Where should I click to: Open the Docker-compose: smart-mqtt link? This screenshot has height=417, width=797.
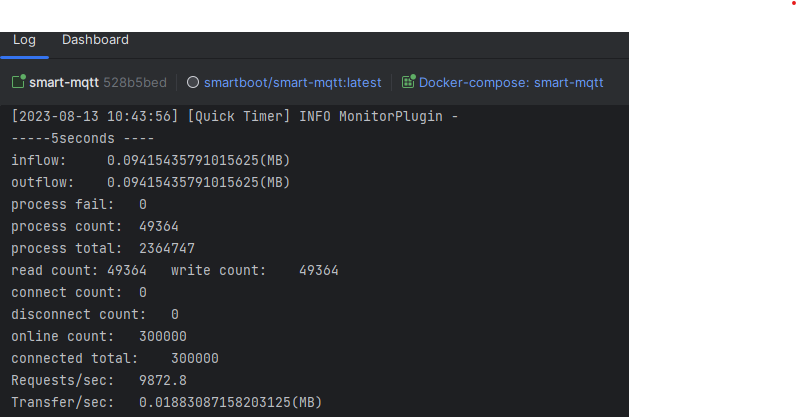pos(511,82)
